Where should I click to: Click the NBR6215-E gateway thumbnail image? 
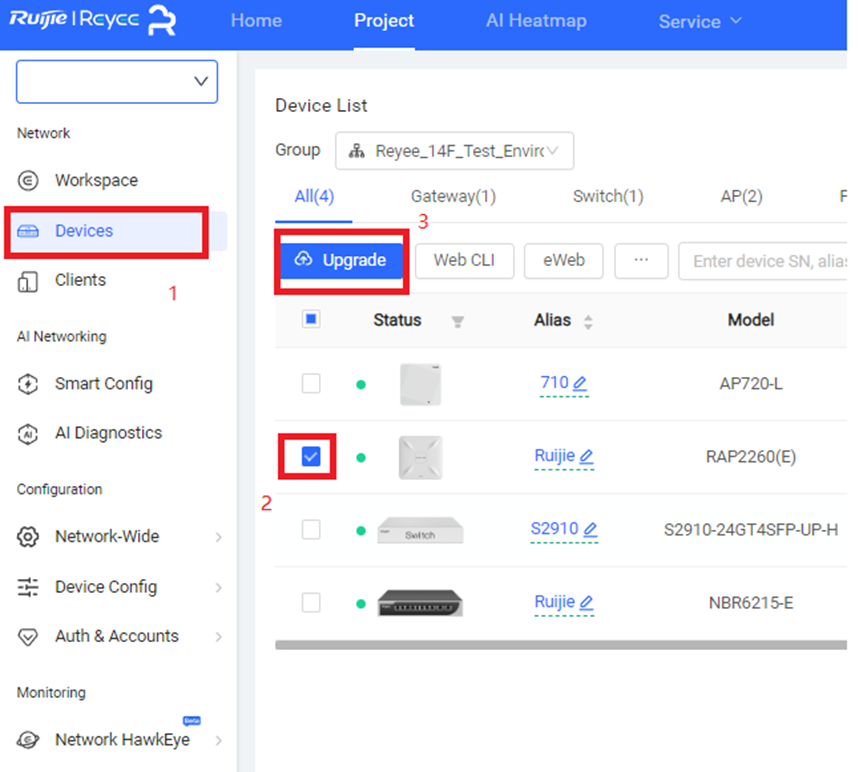420,603
